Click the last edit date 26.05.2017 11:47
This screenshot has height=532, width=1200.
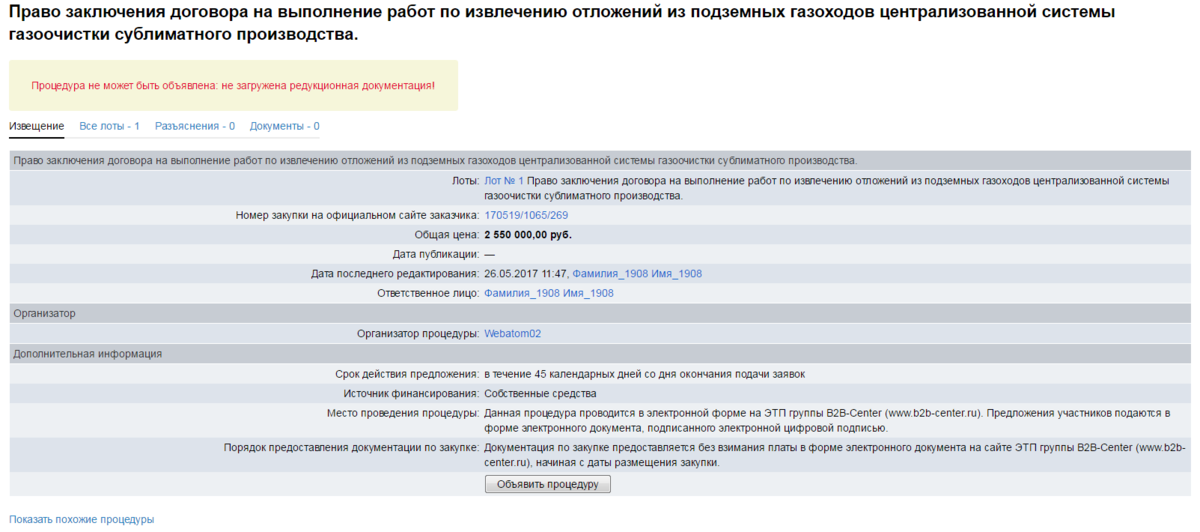pos(525,273)
